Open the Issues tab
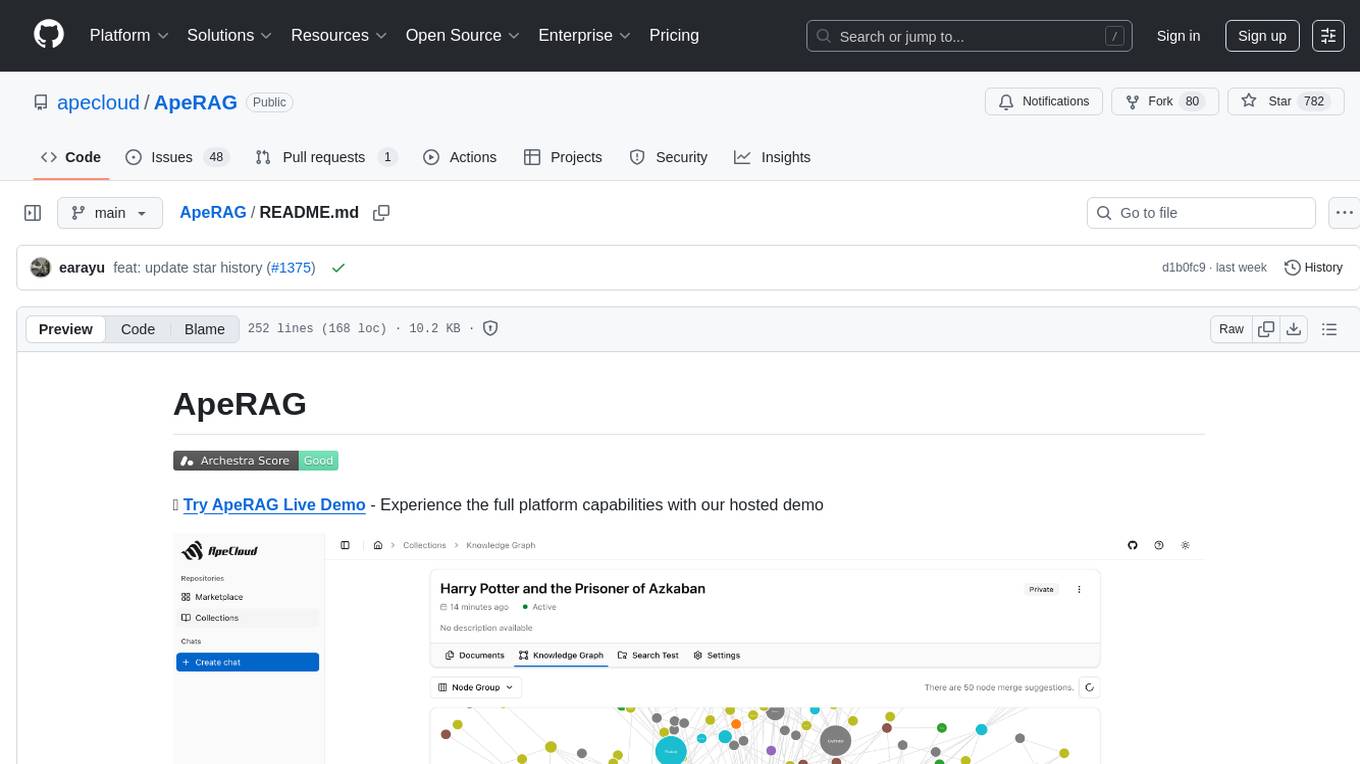The image size is (1360, 764). pyautogui.click(x=176, y=157)
